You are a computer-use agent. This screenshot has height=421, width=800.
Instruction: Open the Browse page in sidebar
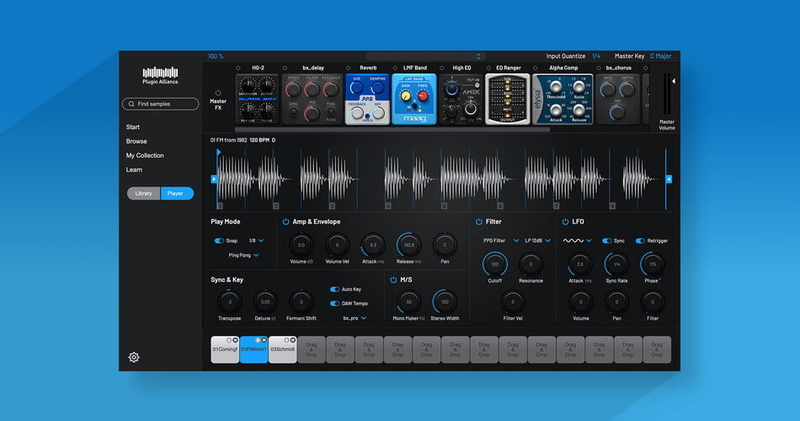(136, 141)
